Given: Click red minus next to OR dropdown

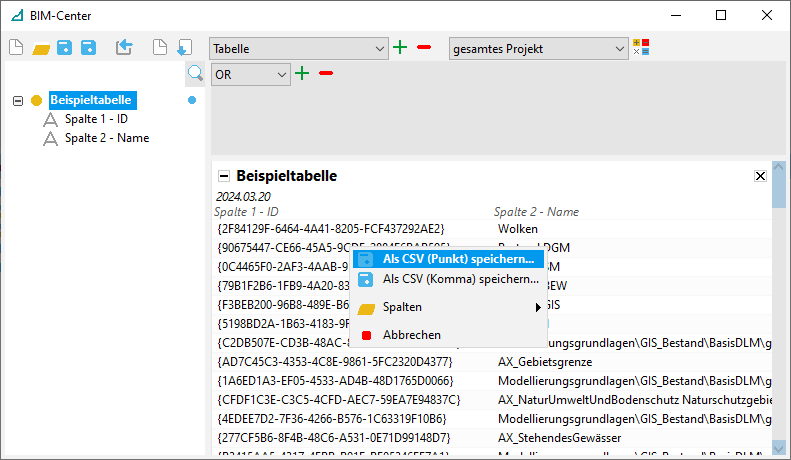Looking at the screenshot, I should (326, 73).
